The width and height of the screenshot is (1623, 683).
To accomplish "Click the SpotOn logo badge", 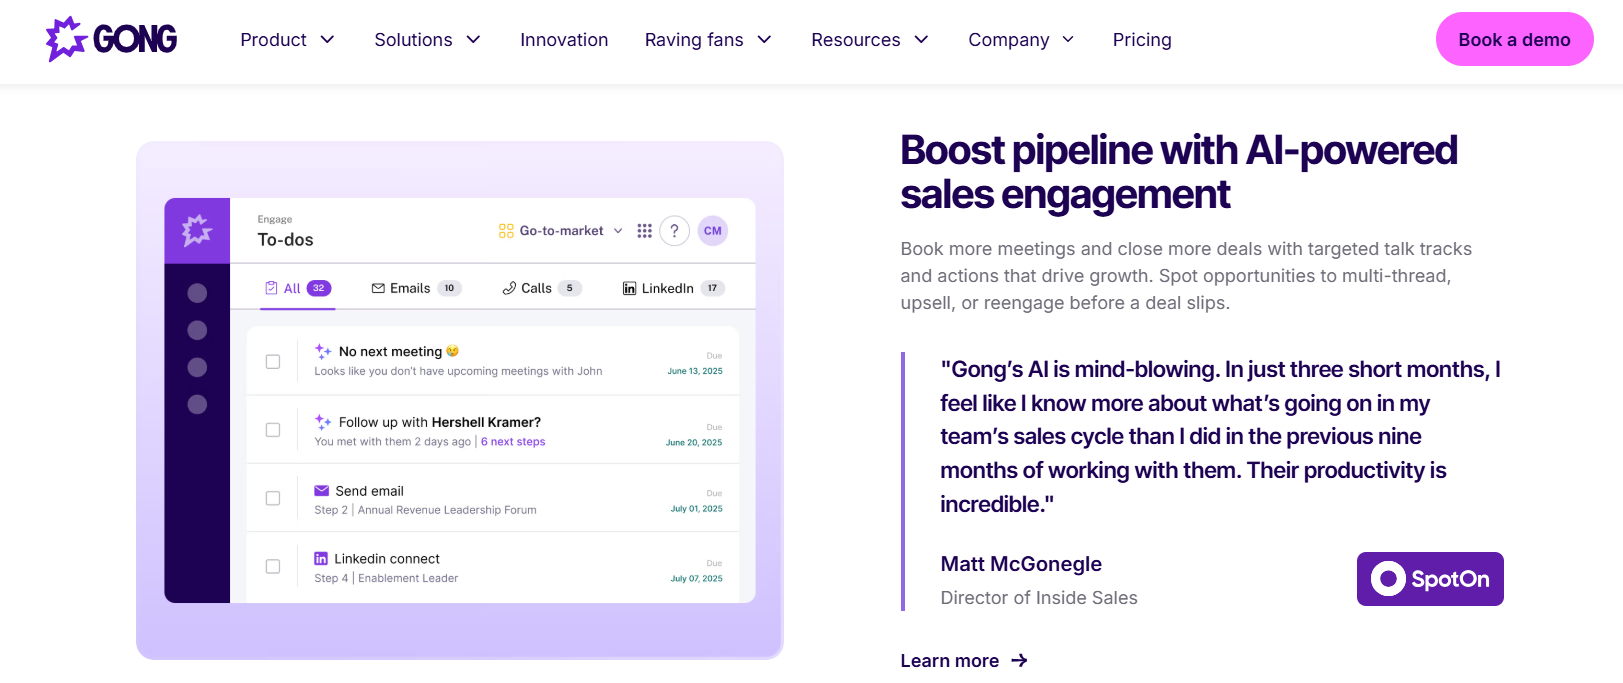I will click(1430, 579).
